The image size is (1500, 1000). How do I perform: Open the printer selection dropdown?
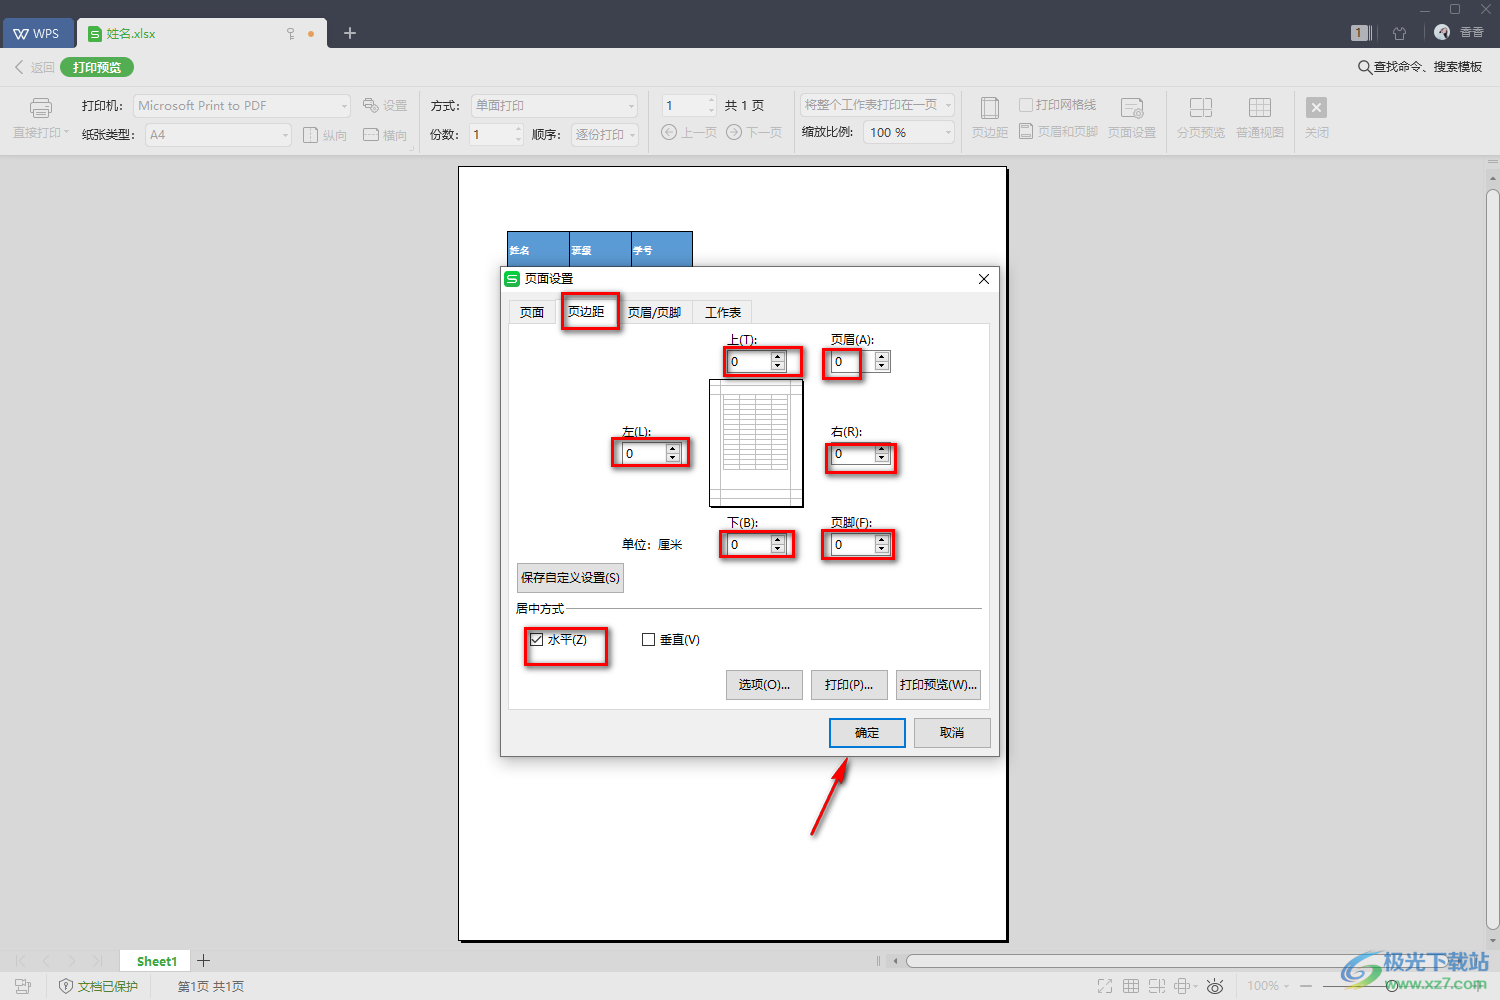point(242,105)
